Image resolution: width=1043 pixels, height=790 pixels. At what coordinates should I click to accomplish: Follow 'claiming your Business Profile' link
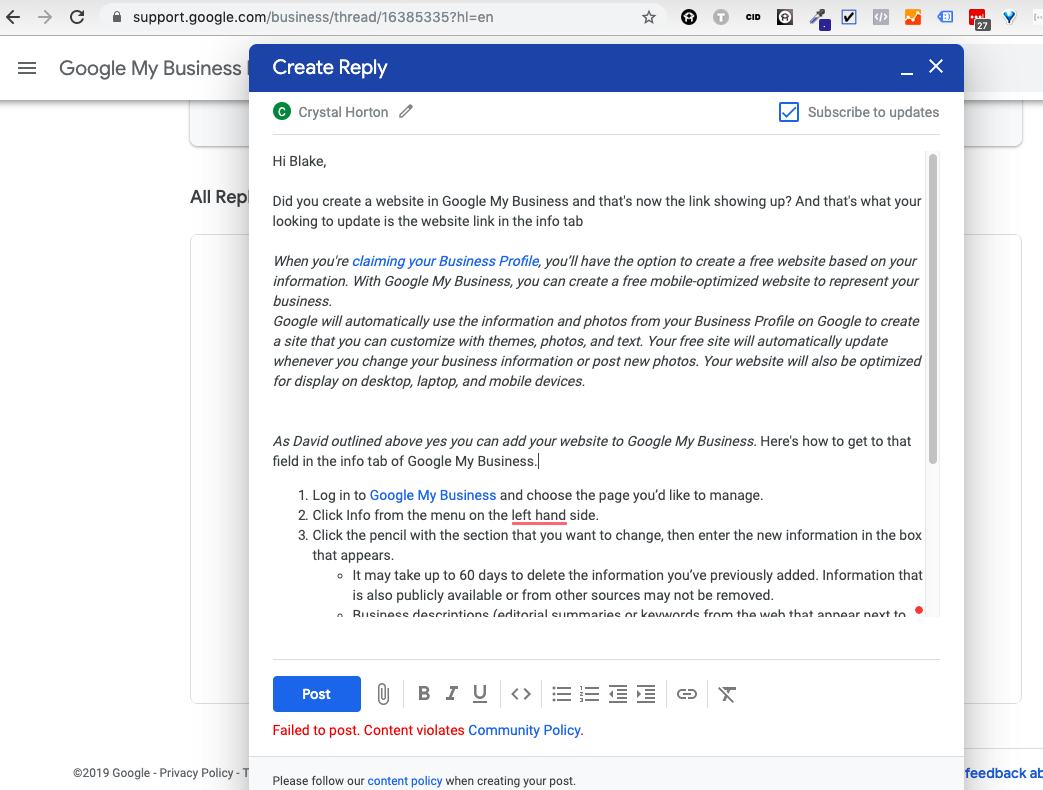tap(445, 261)
